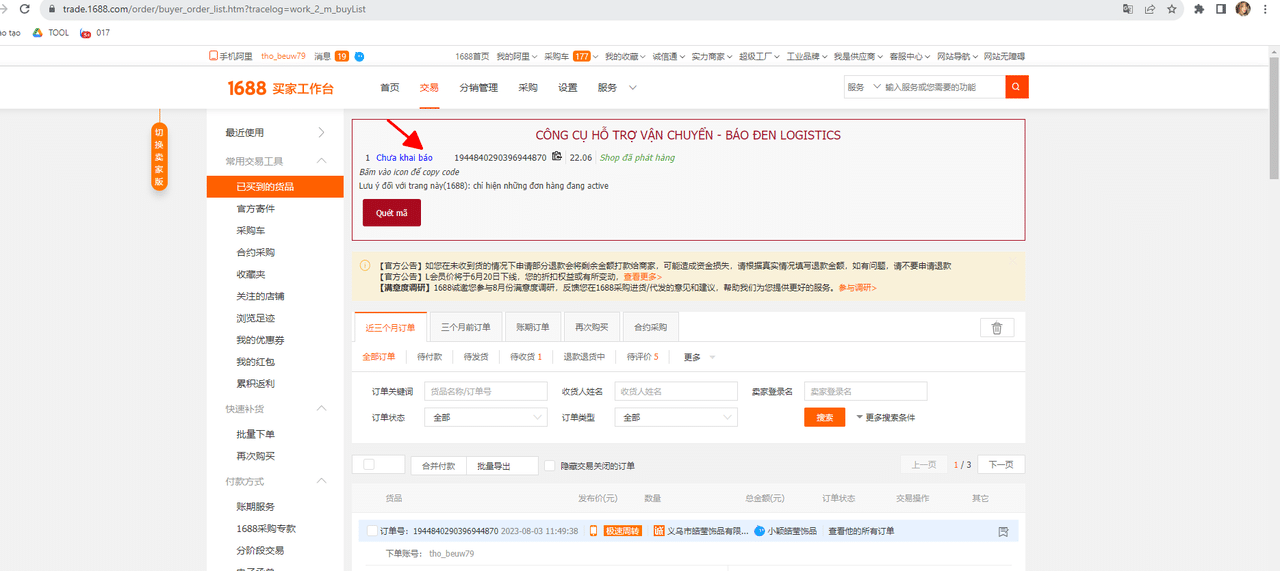Go to next page with 下一页
This screenshot has height=571, width=1280.
(x=1001, y=465)
